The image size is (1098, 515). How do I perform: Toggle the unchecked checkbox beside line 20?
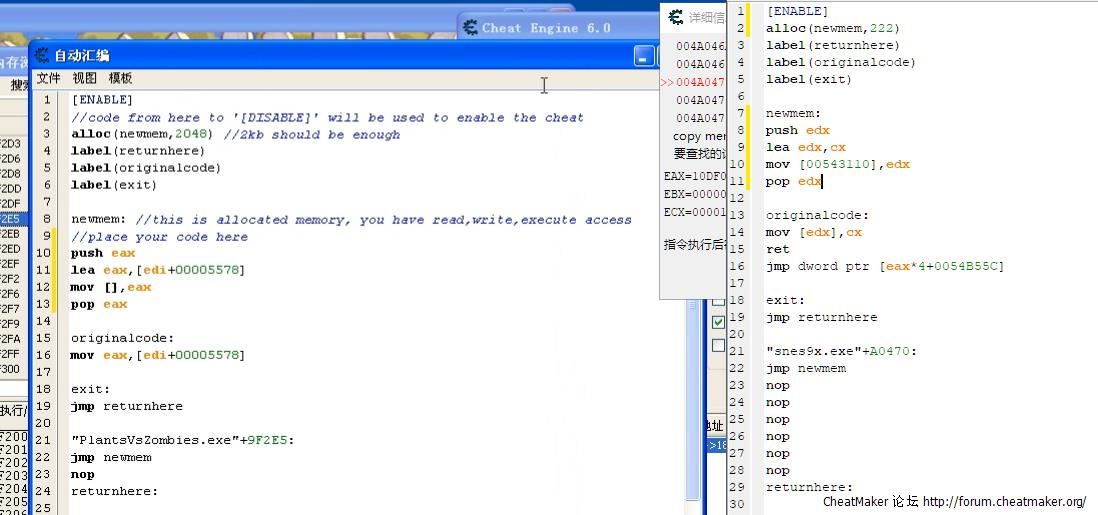tap(718, 345)
